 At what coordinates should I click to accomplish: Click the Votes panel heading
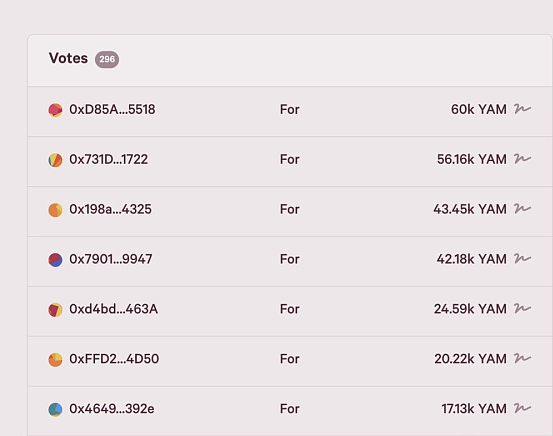point(68,58)
